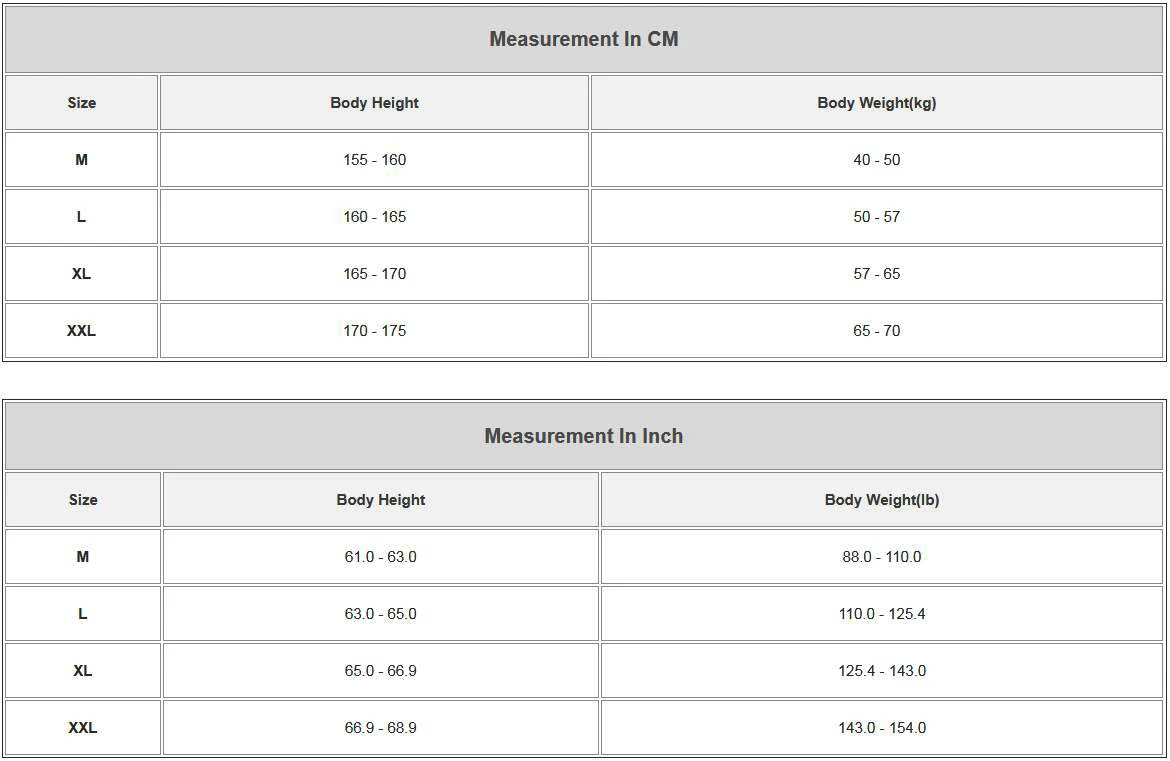Click the "155 - 160" height cell
The image size is (1170, 761).
[x=374, y=160]
